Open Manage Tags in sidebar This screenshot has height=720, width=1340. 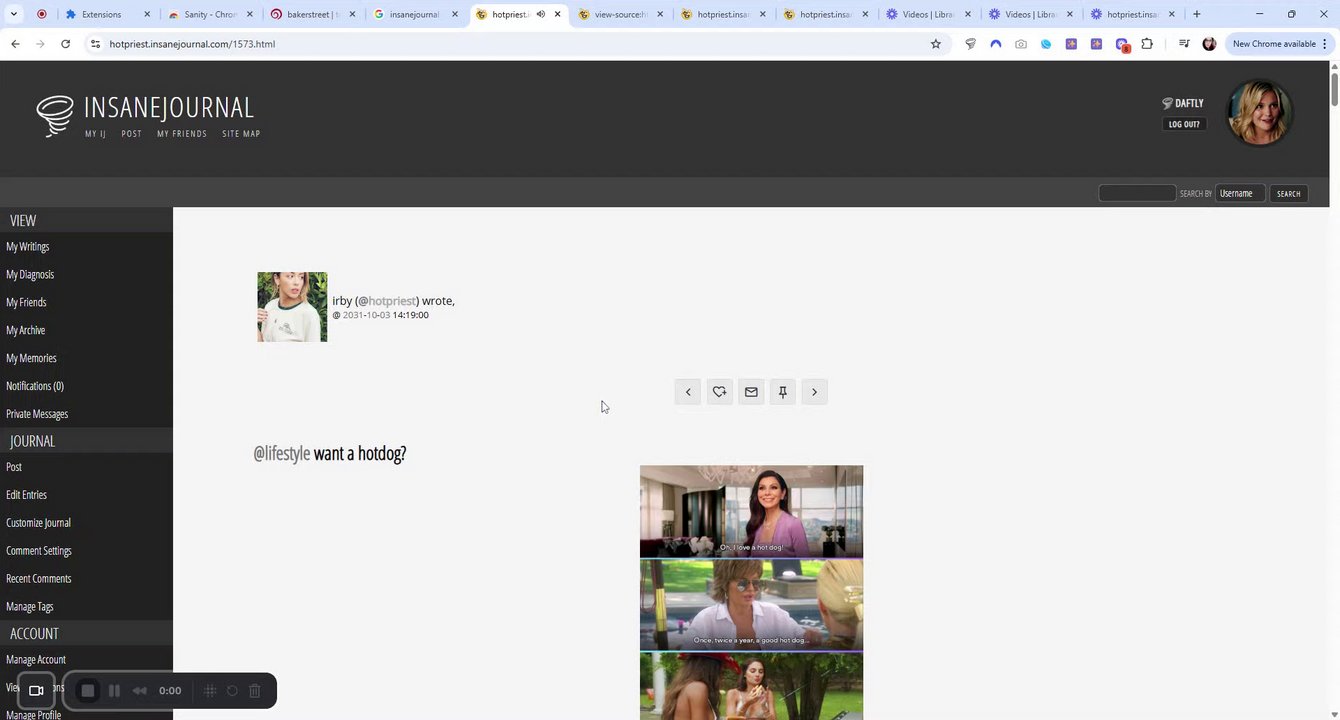coord(30,607)
